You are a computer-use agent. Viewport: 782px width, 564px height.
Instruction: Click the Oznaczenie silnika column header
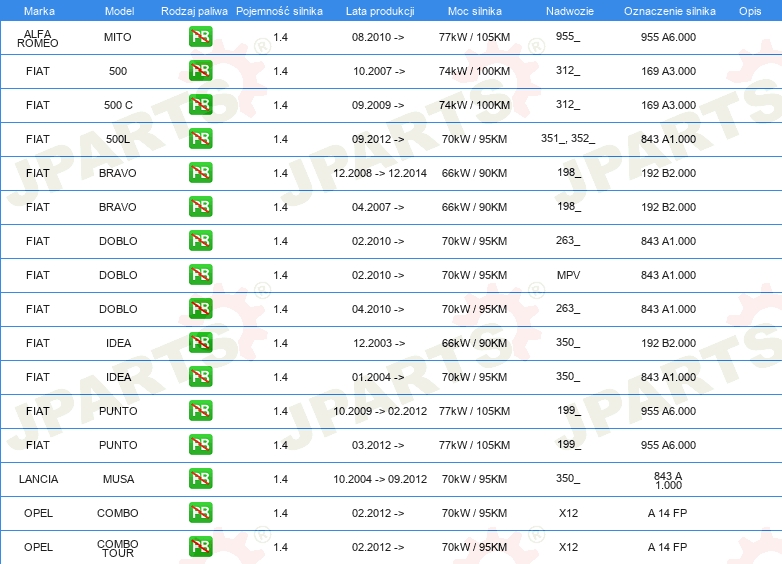pyautogui.click(x=669, y=11)
